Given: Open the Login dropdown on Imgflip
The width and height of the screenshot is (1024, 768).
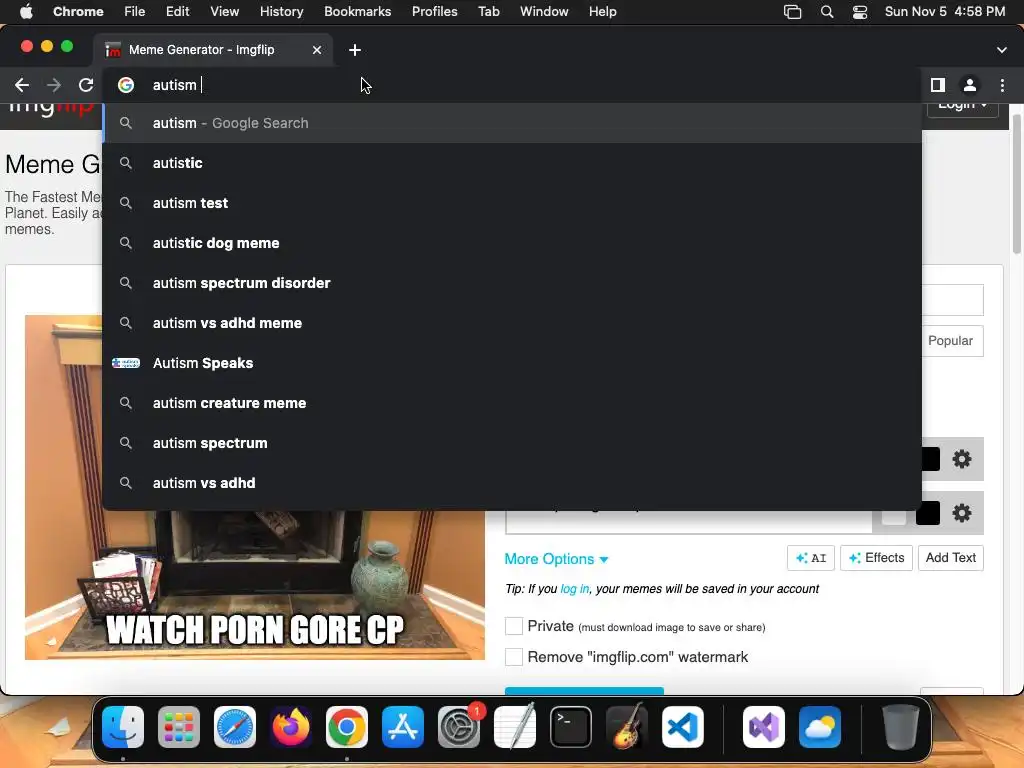Looking at the screenshot, I should (963, 106).
